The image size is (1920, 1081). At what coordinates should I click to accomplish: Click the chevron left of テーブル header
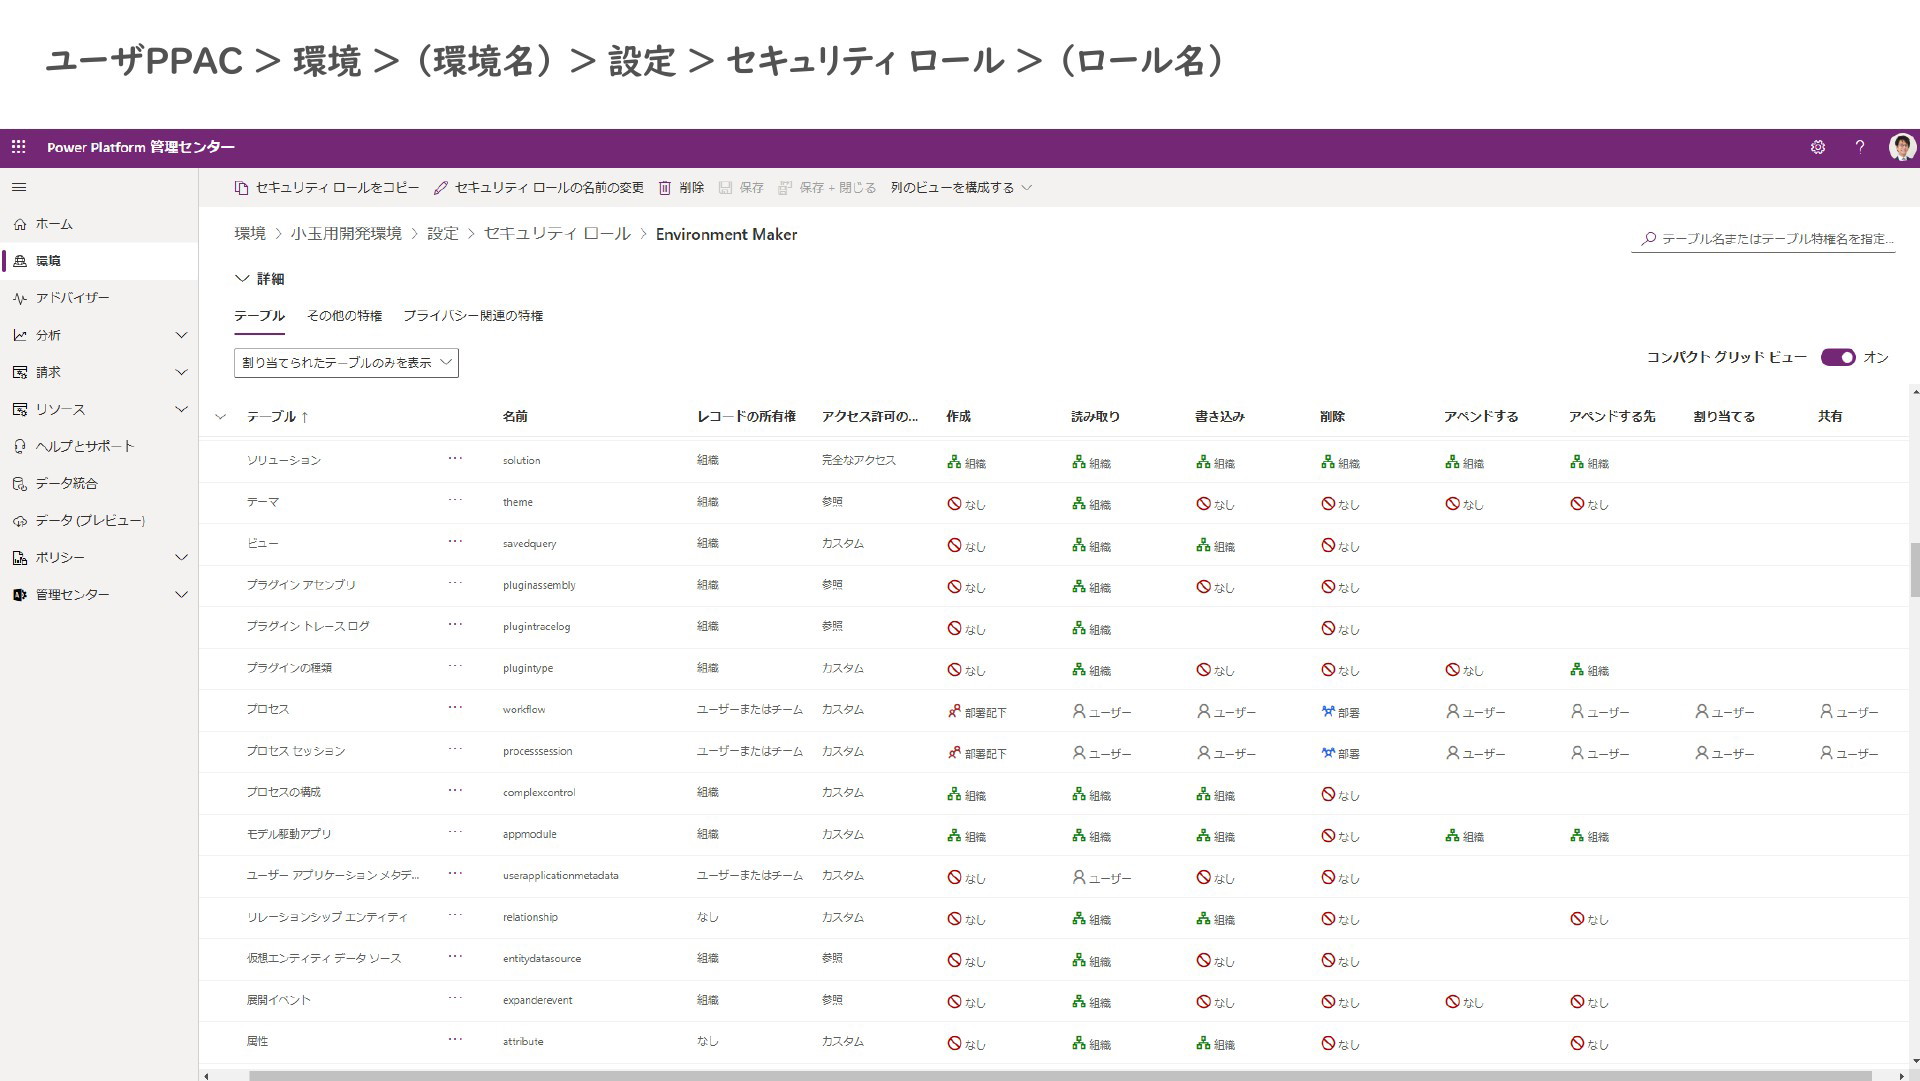pos(221,416)
